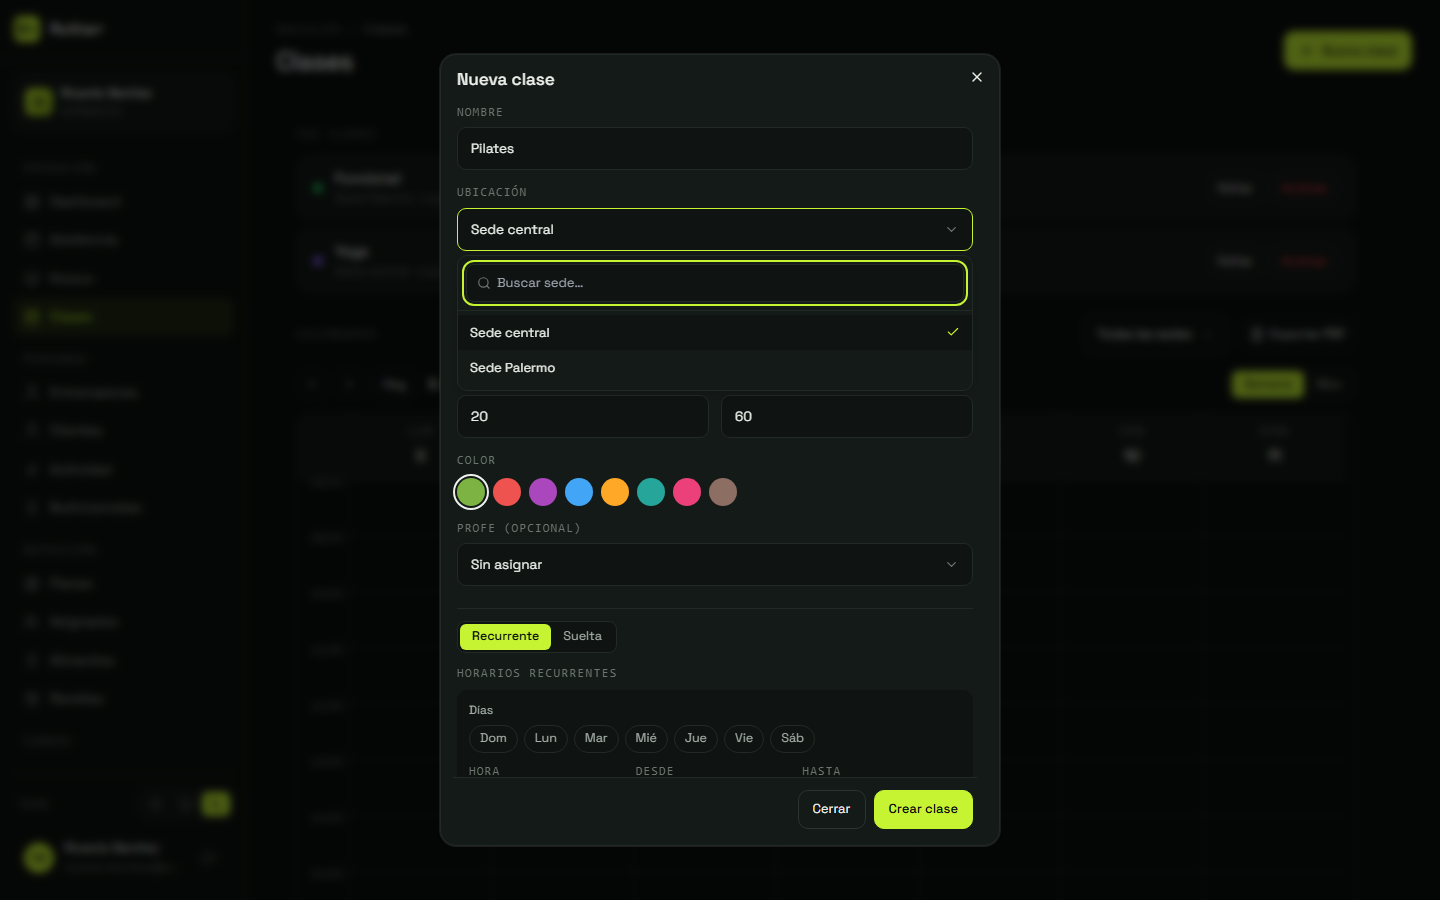Toggle the Vie day chip
Image resolution: width=1440 pixels, height=900 pixels.
[744, 738]
